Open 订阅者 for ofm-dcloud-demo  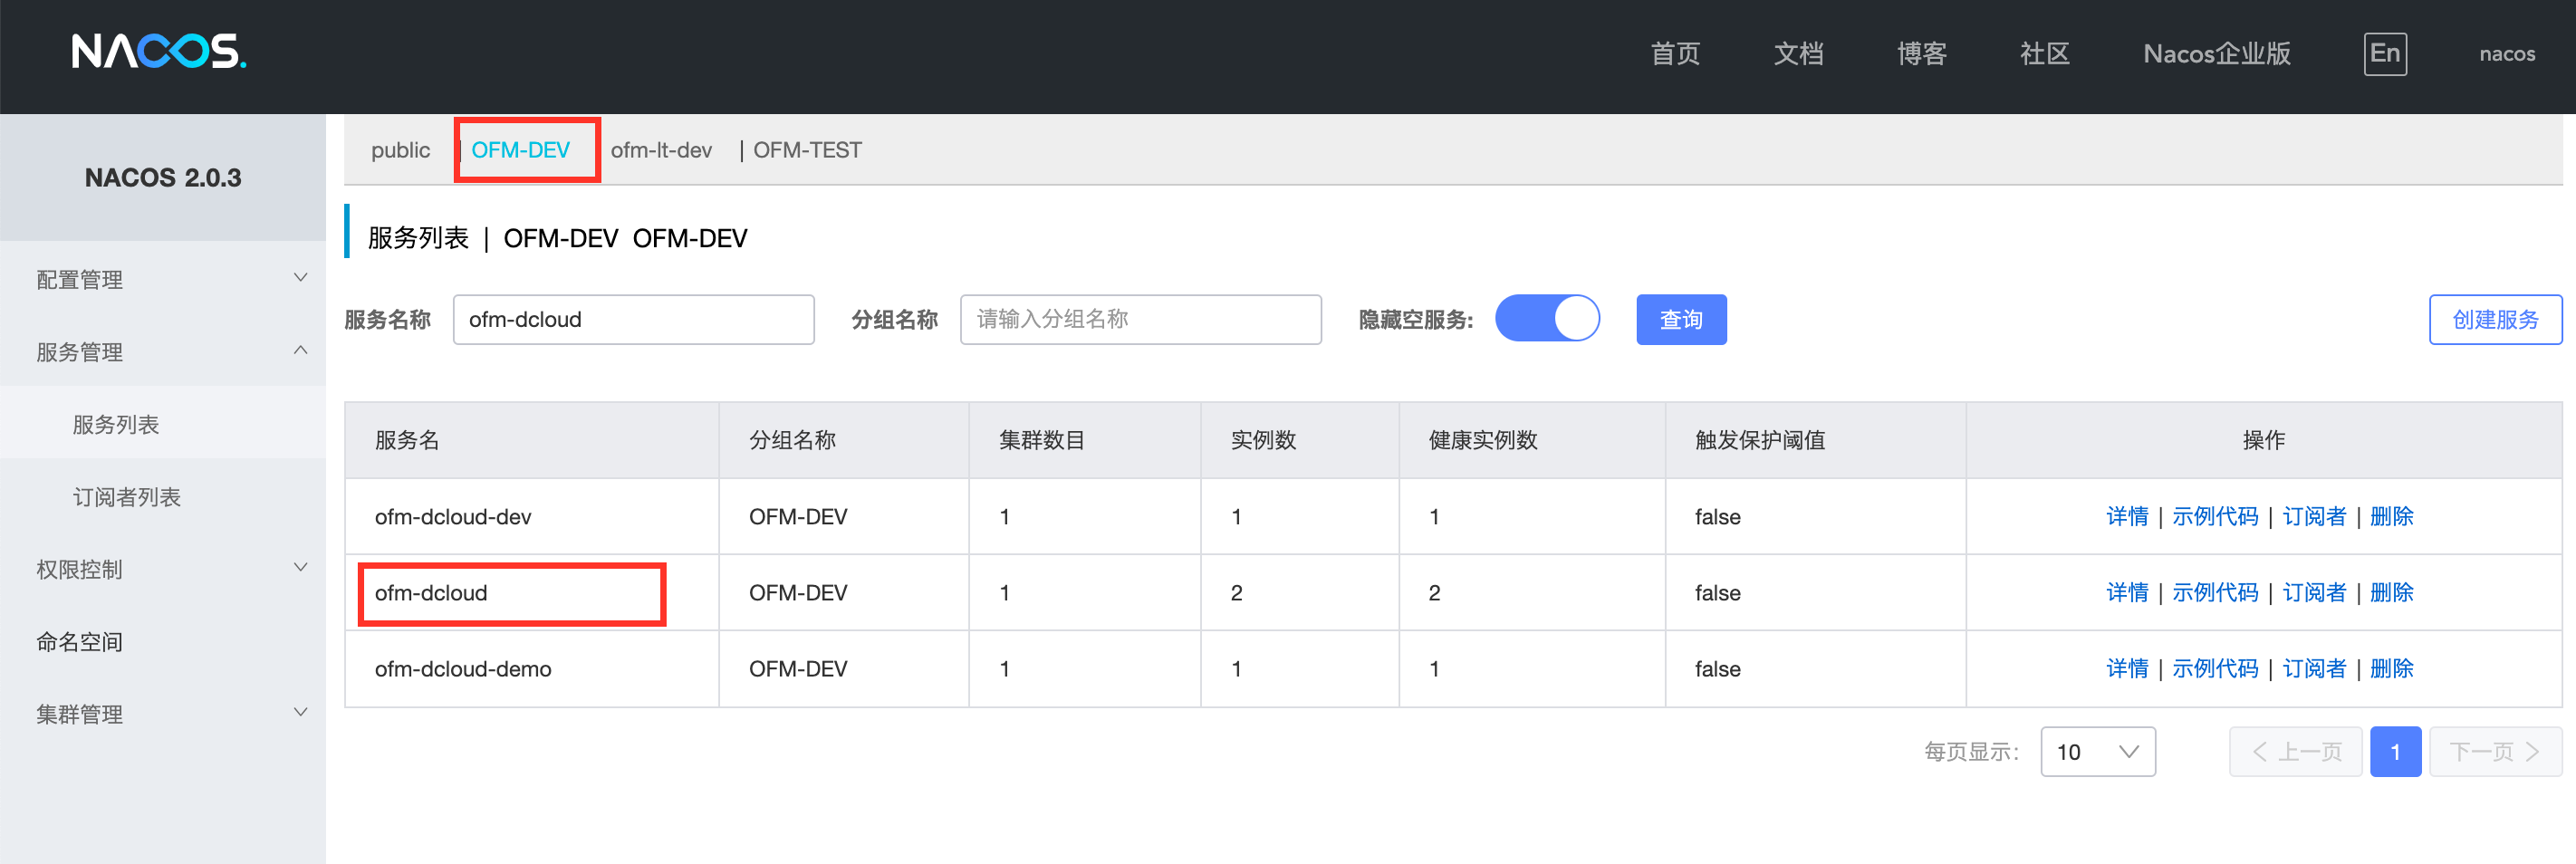coord(2314,668)
